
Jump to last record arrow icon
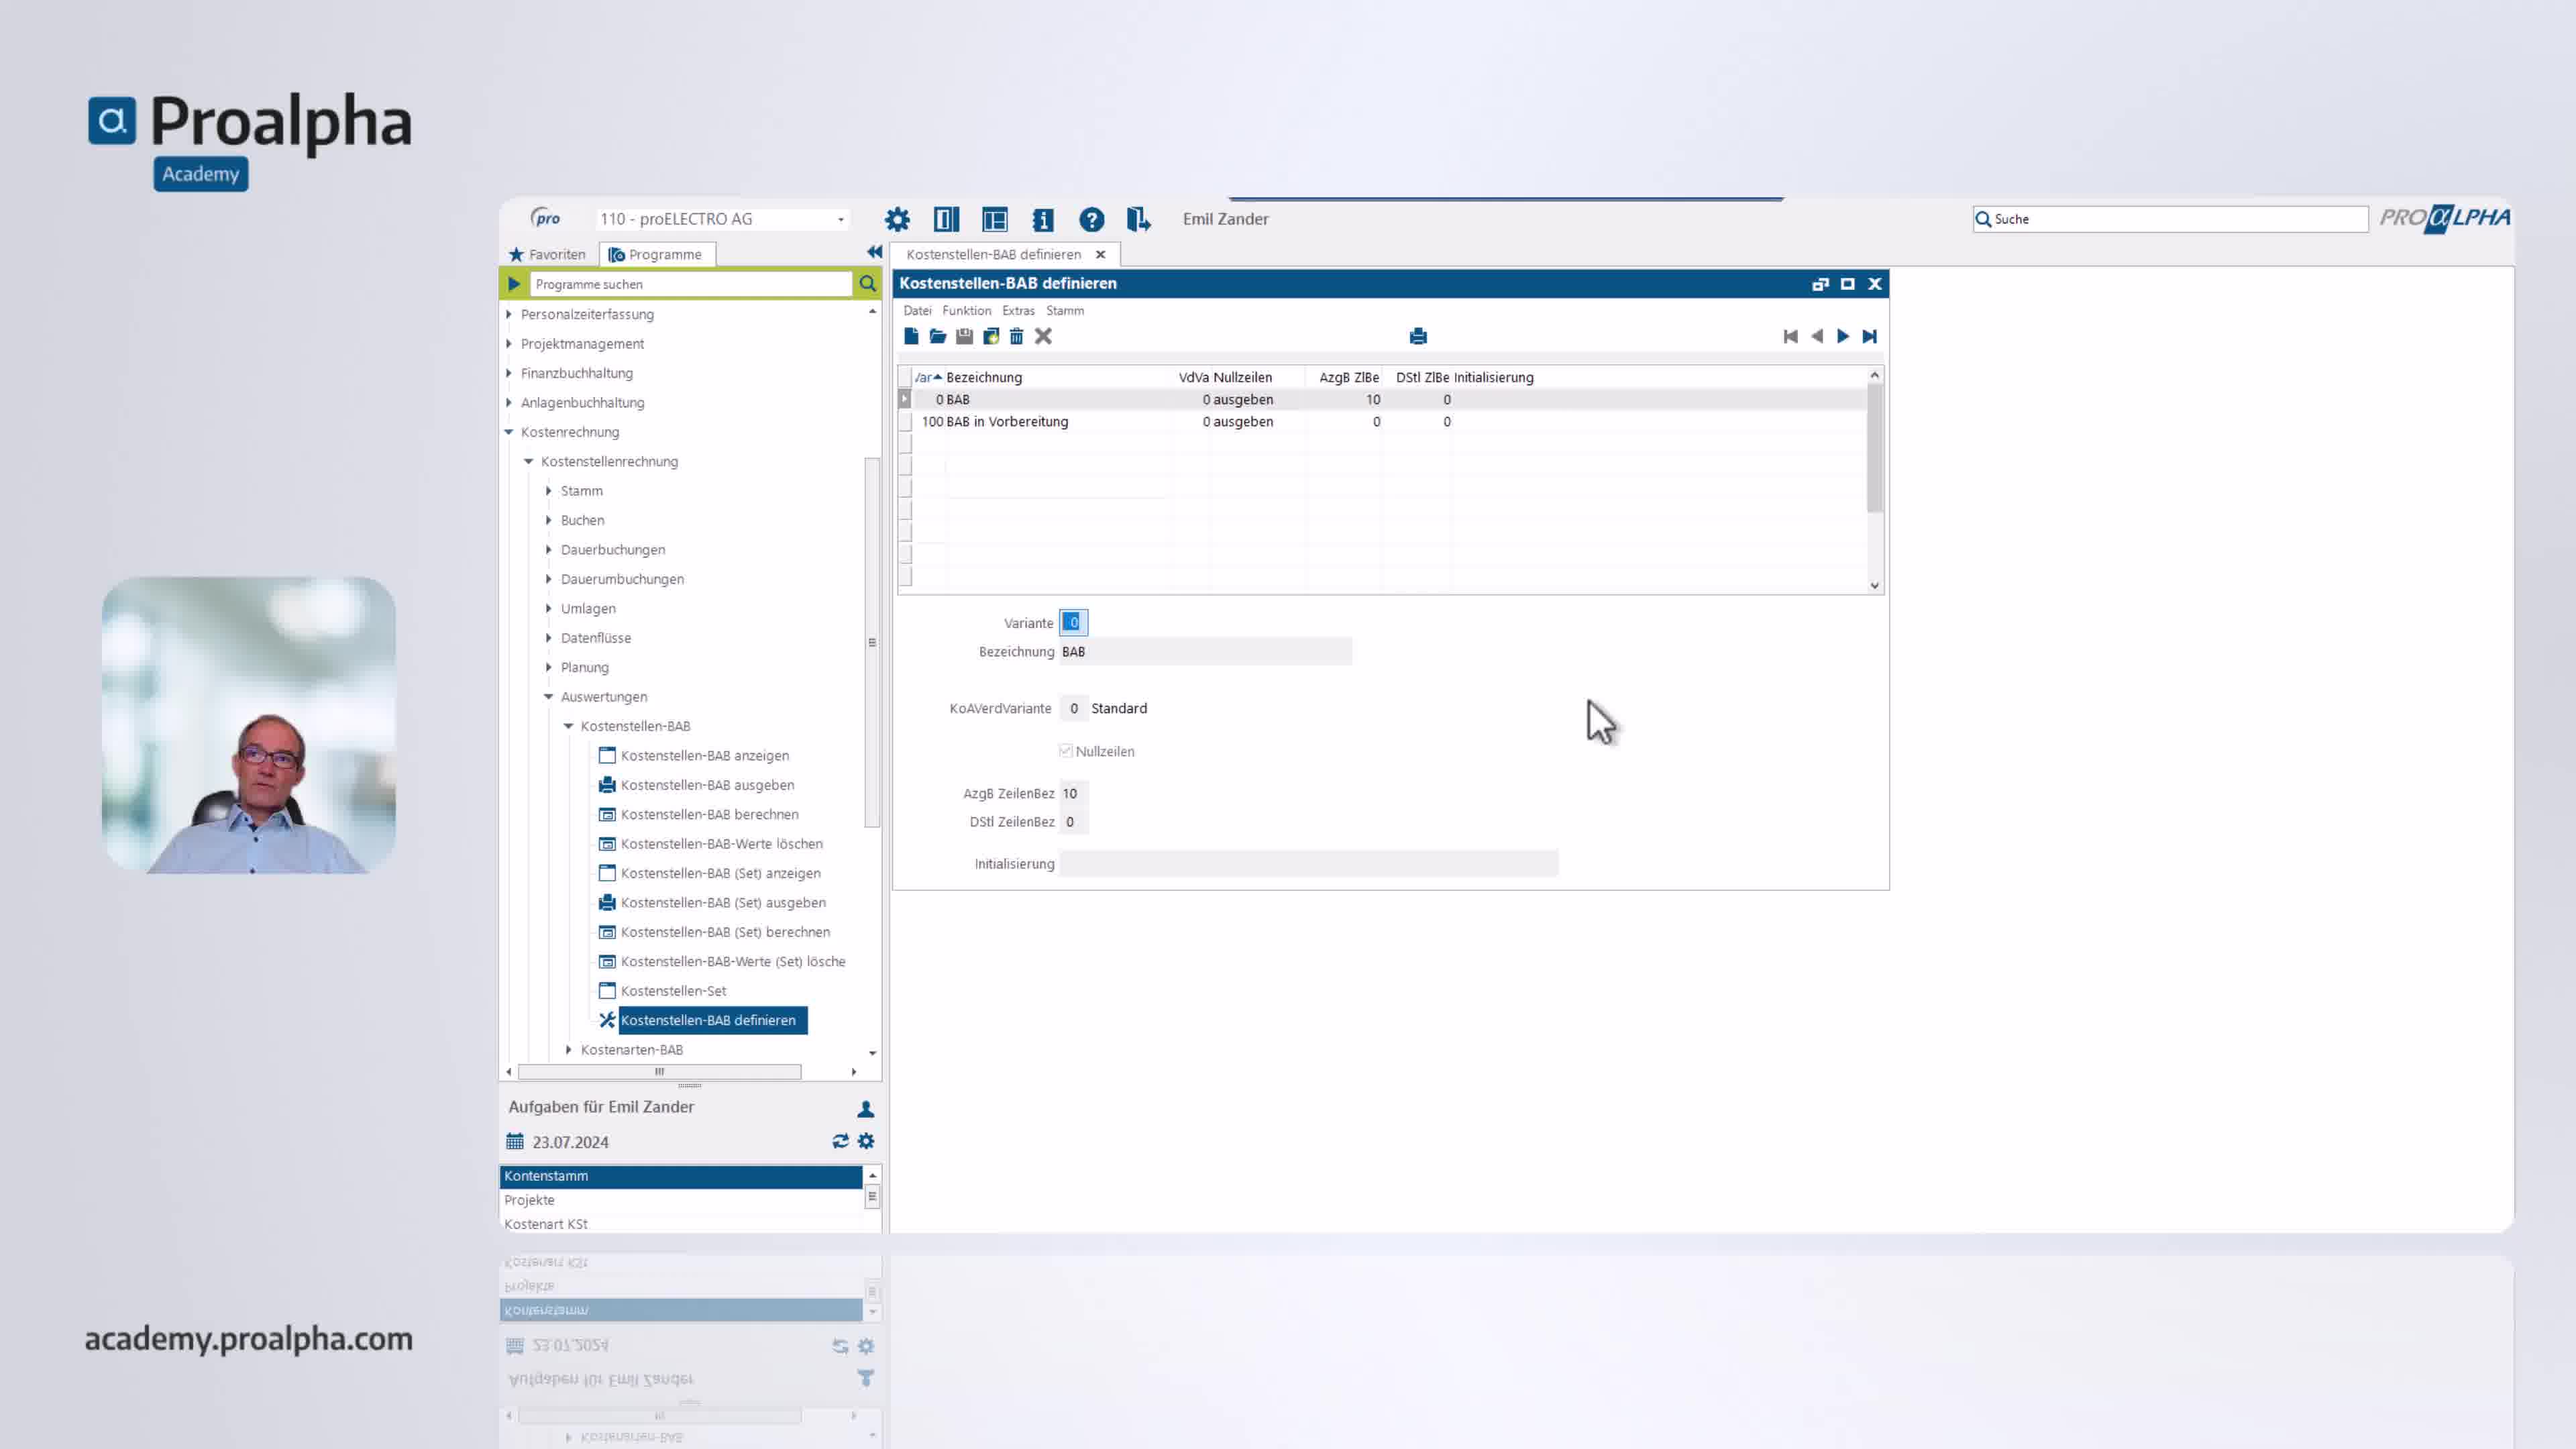pos(1869,336)
